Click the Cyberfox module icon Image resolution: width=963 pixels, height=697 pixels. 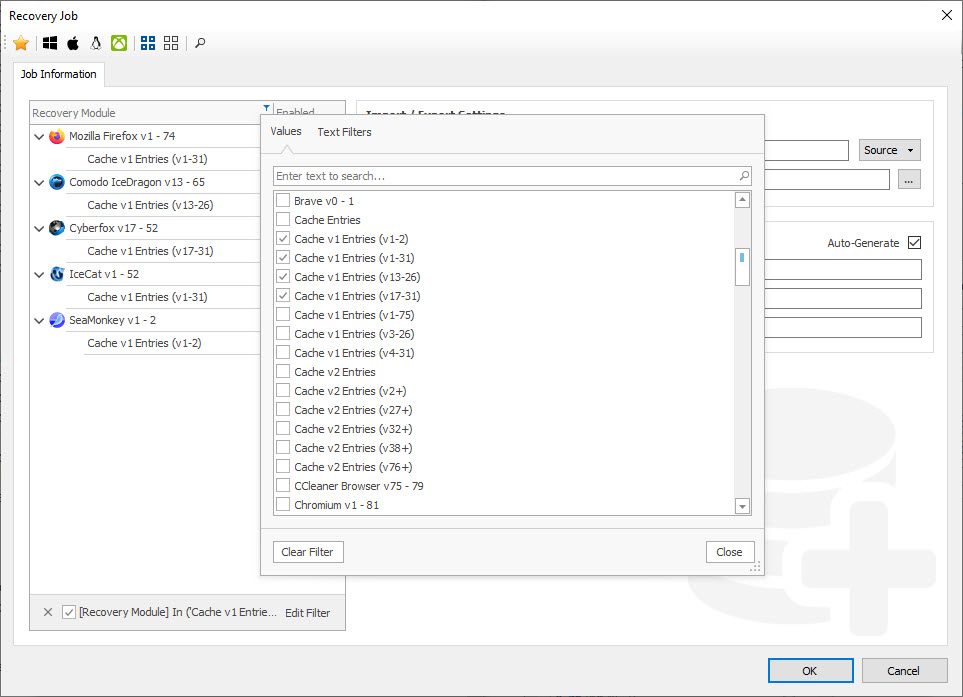click(57, 228)
